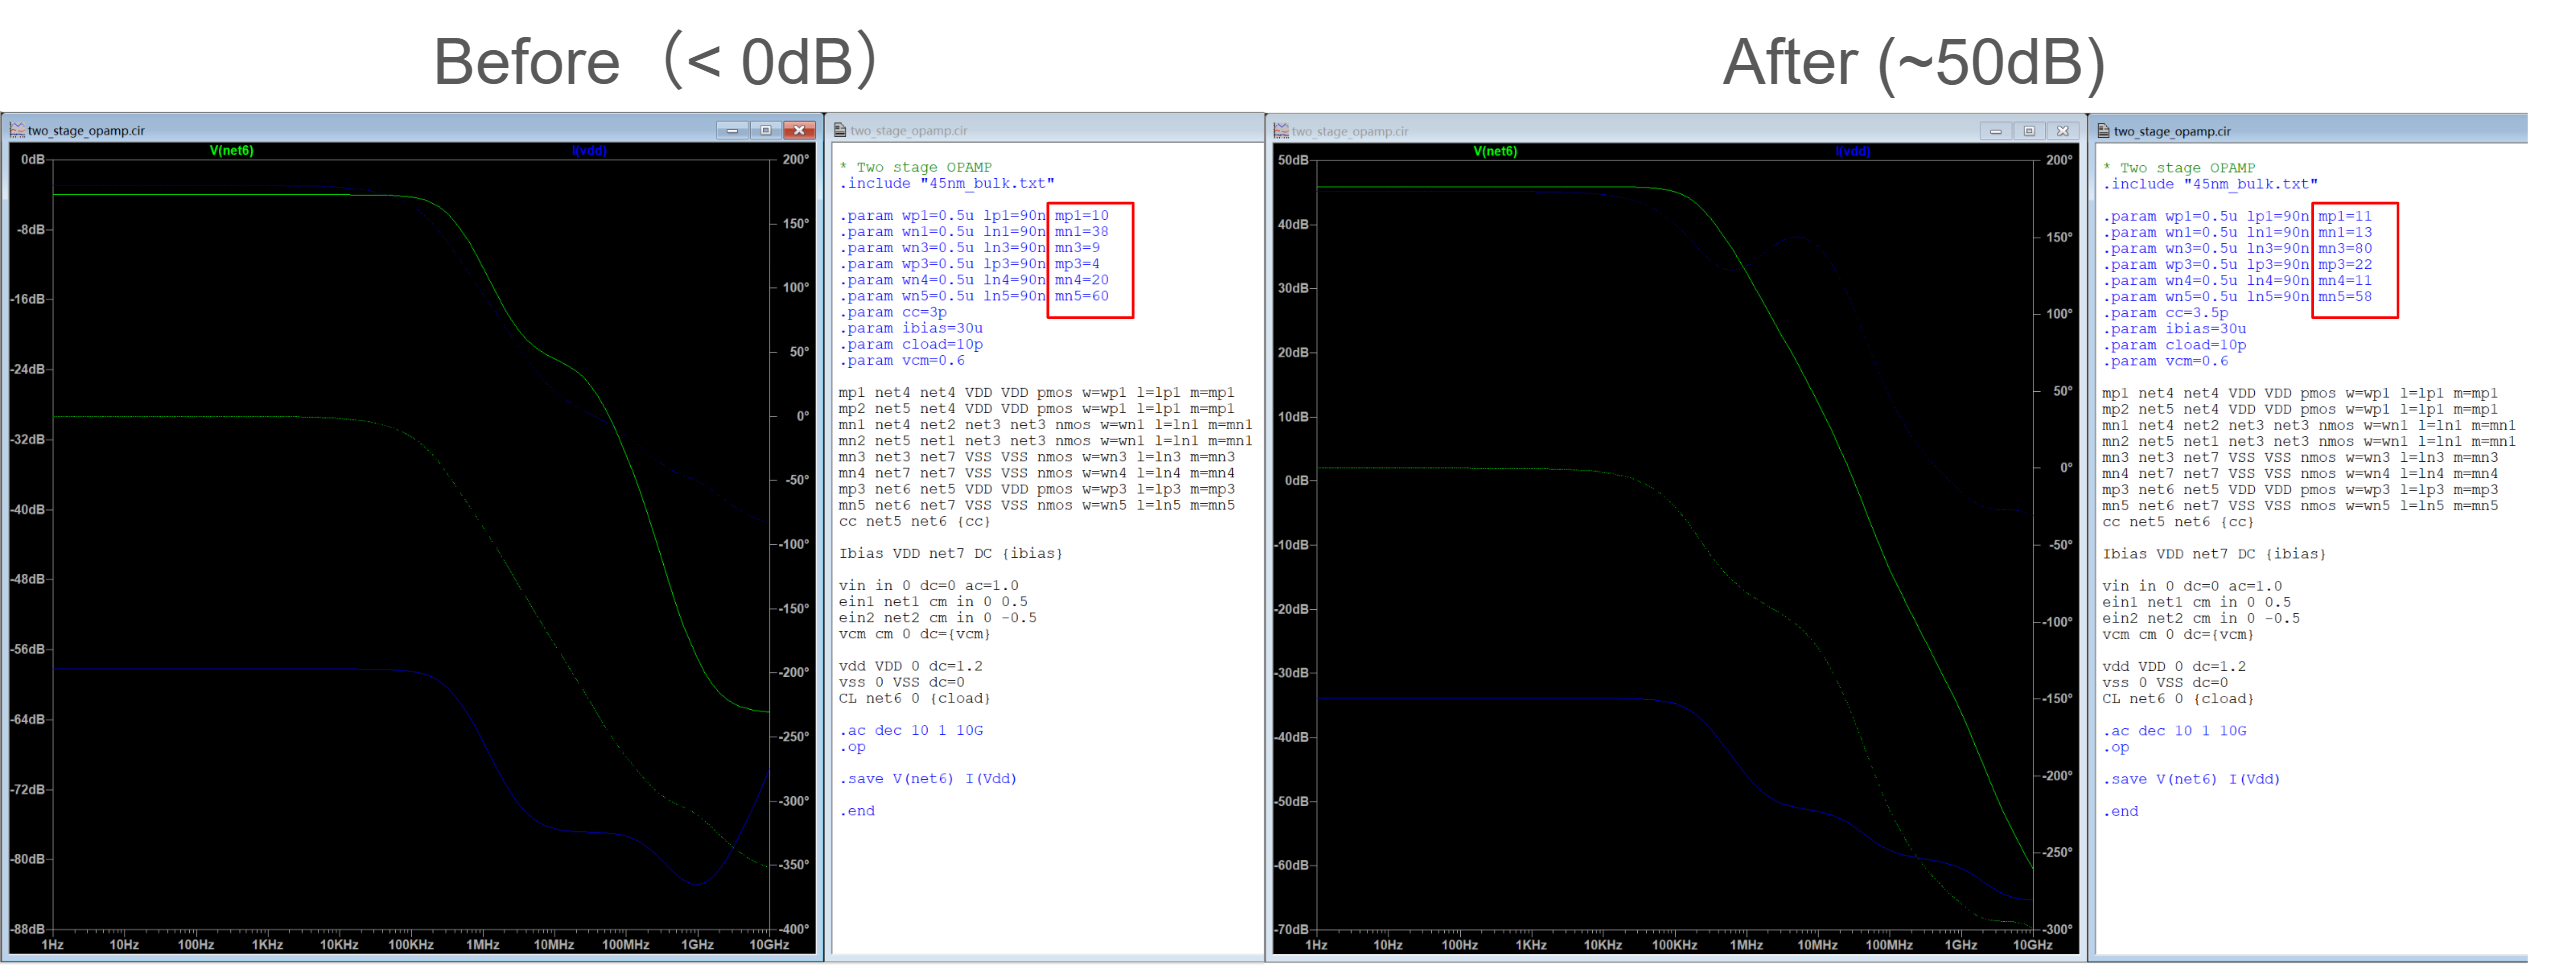Image resolution: width=2558 pixels, height=979 pixels.
Task: Click the -8dB axis label
Action: [x=30, y=230]
